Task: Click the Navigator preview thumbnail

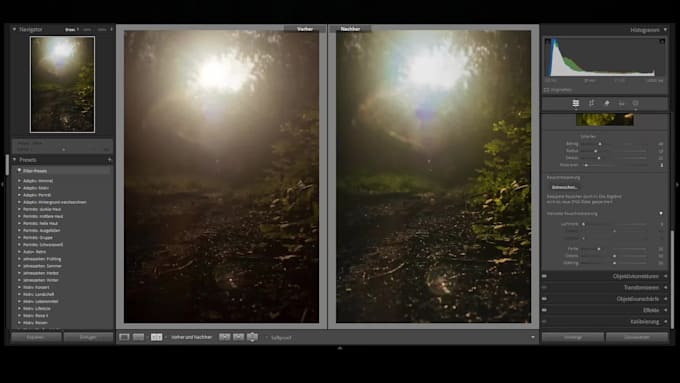Action: tap(62, 85)
